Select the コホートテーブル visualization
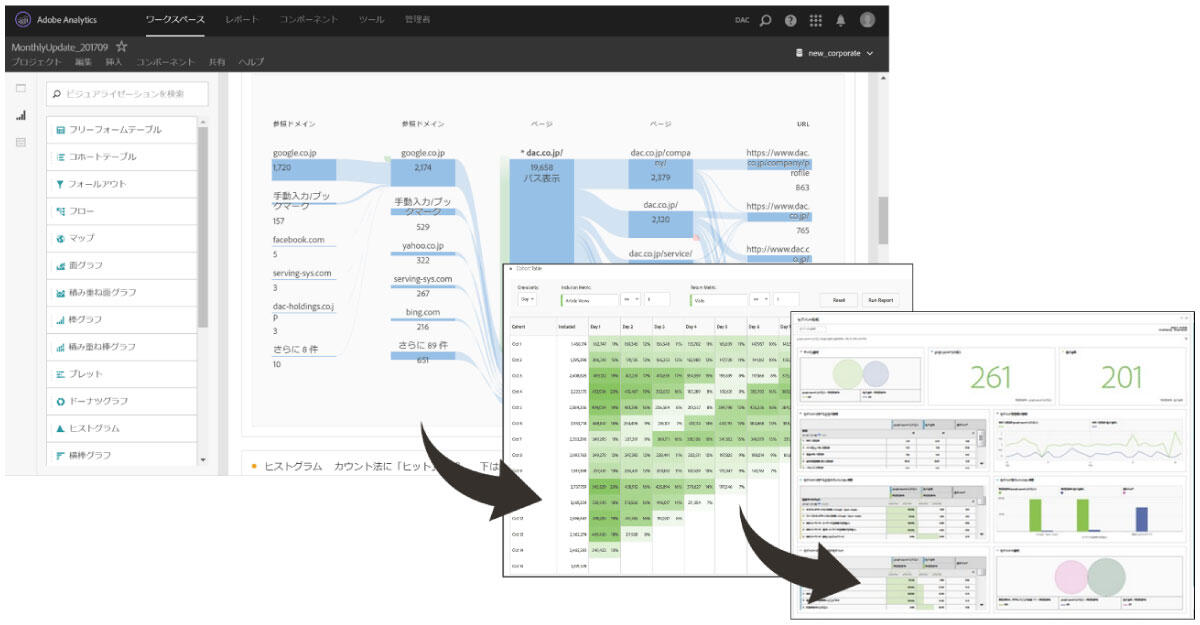1200x625 pixels. (121, 157)
